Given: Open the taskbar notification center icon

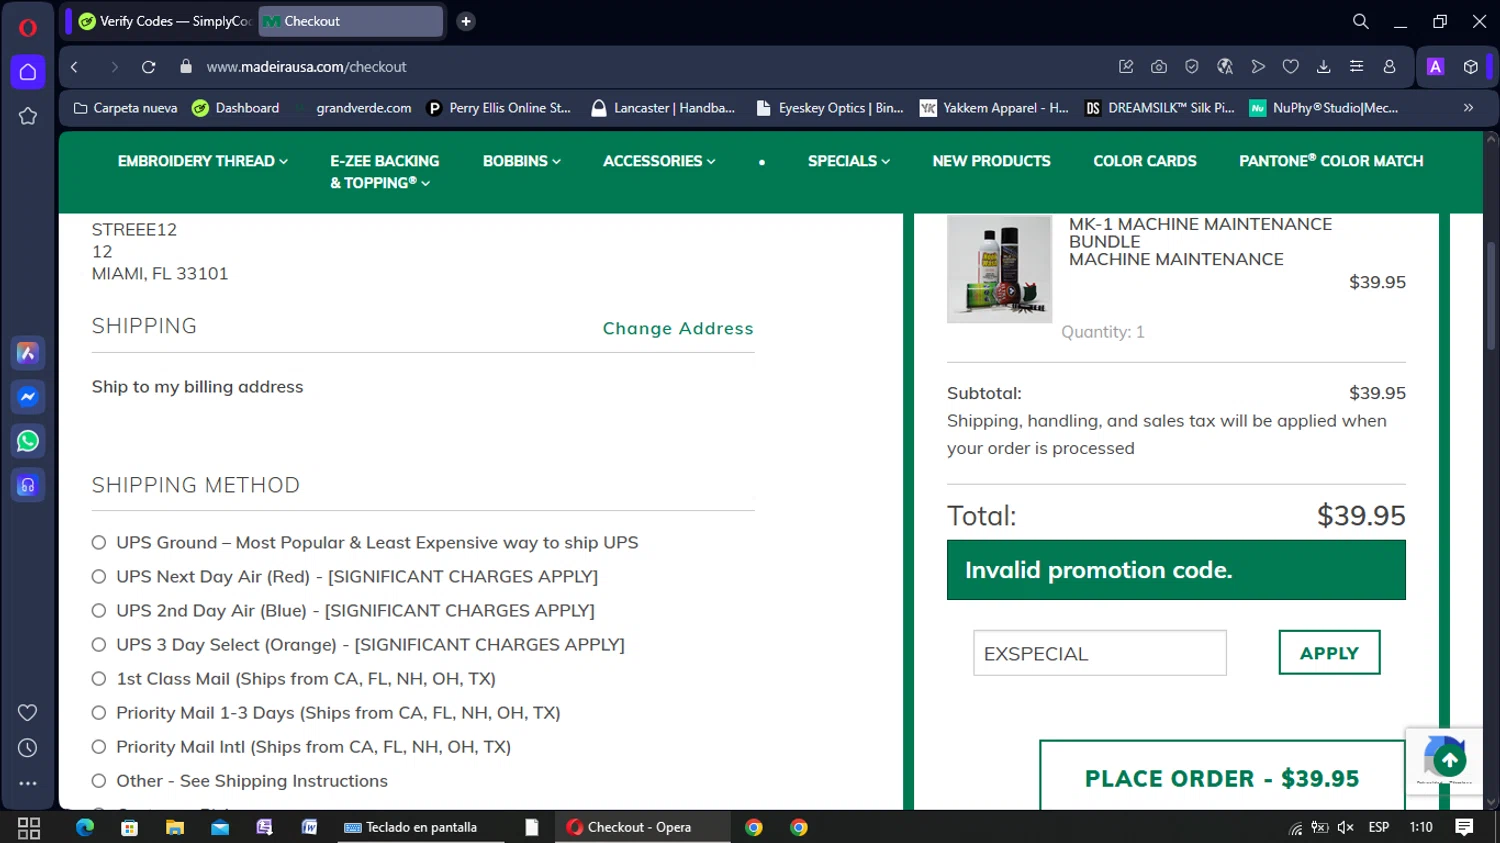Looking at the screenshot, I should pyautogui.click(x=1464, y=827).
